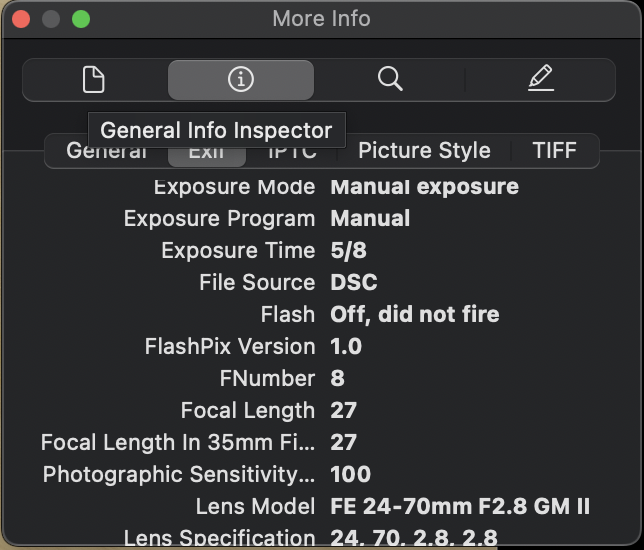The height and width of the screenshot is (550, 644).
Task: Open the Keywords magnifying glass inspector
Action: click(390, 79)
